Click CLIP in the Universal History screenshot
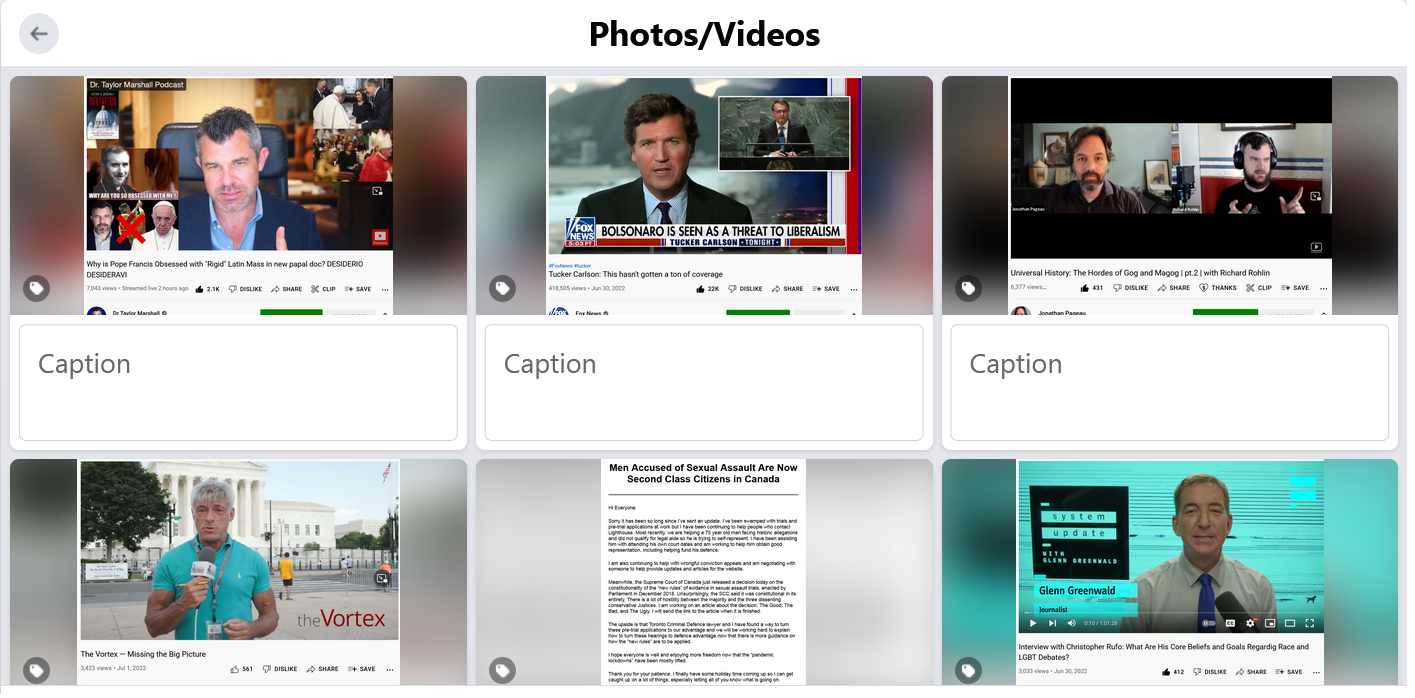This screenshot has width=1415, height=698. (1258, 288)
